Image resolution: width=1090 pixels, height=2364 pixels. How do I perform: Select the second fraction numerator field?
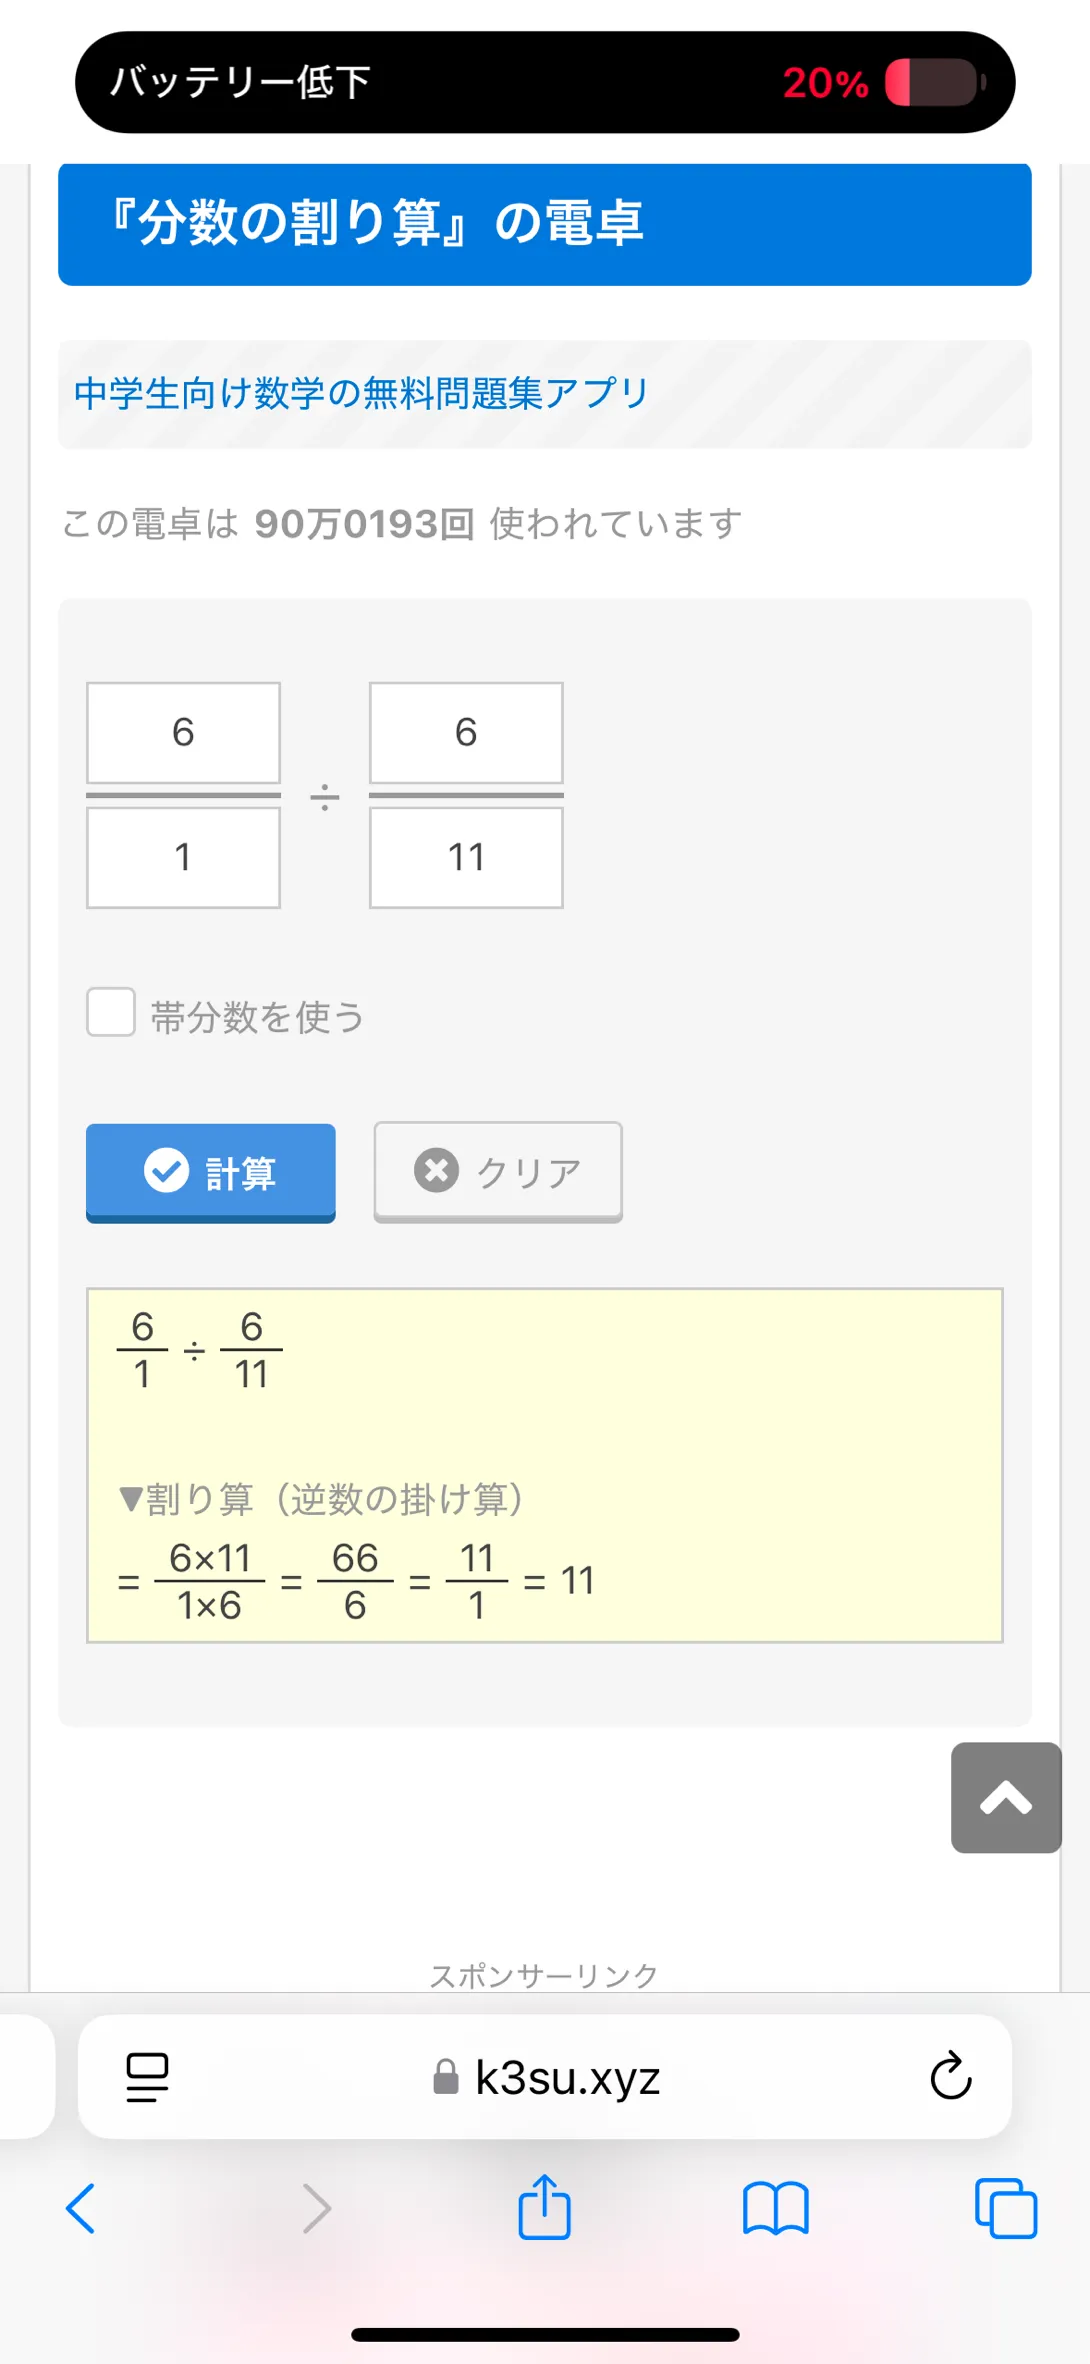[466, 732]
